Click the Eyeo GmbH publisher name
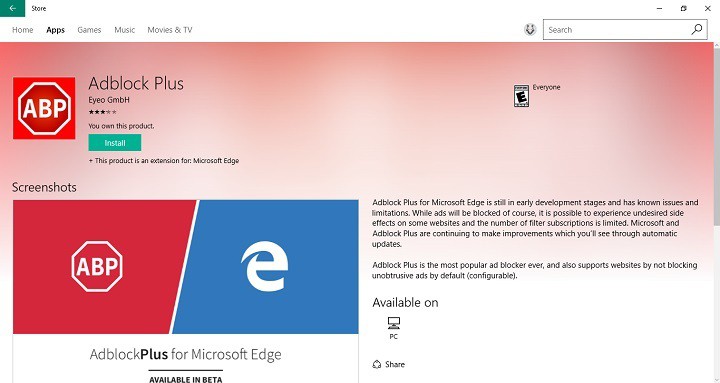 pyautogui.click(x=109, y=100)
